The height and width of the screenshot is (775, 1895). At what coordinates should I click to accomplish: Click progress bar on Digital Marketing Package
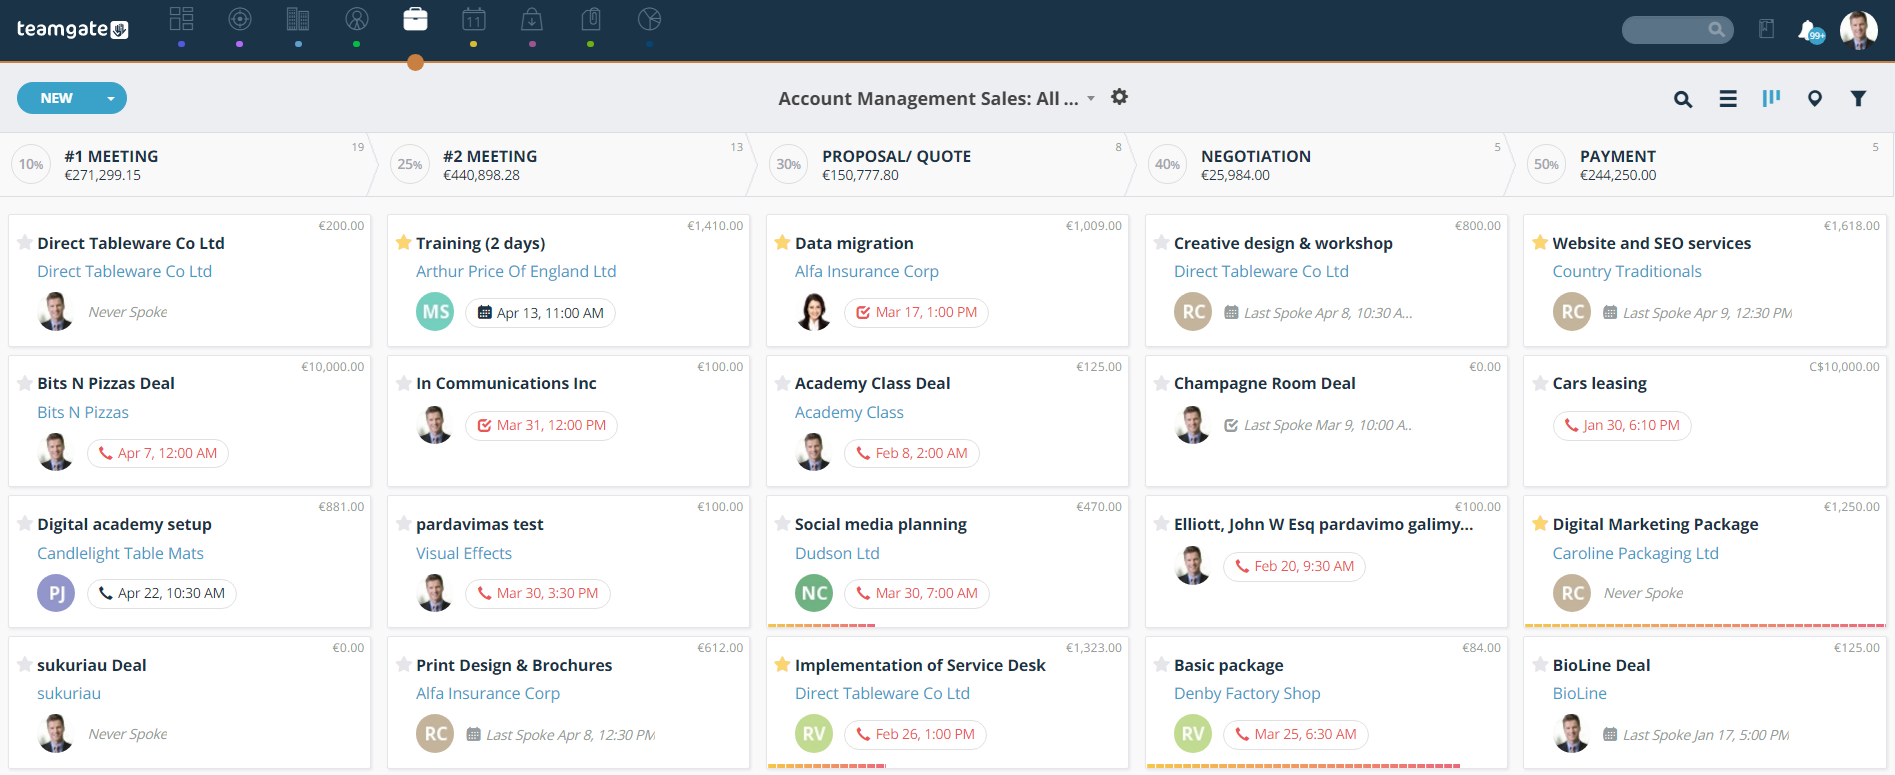point(1705,625)
